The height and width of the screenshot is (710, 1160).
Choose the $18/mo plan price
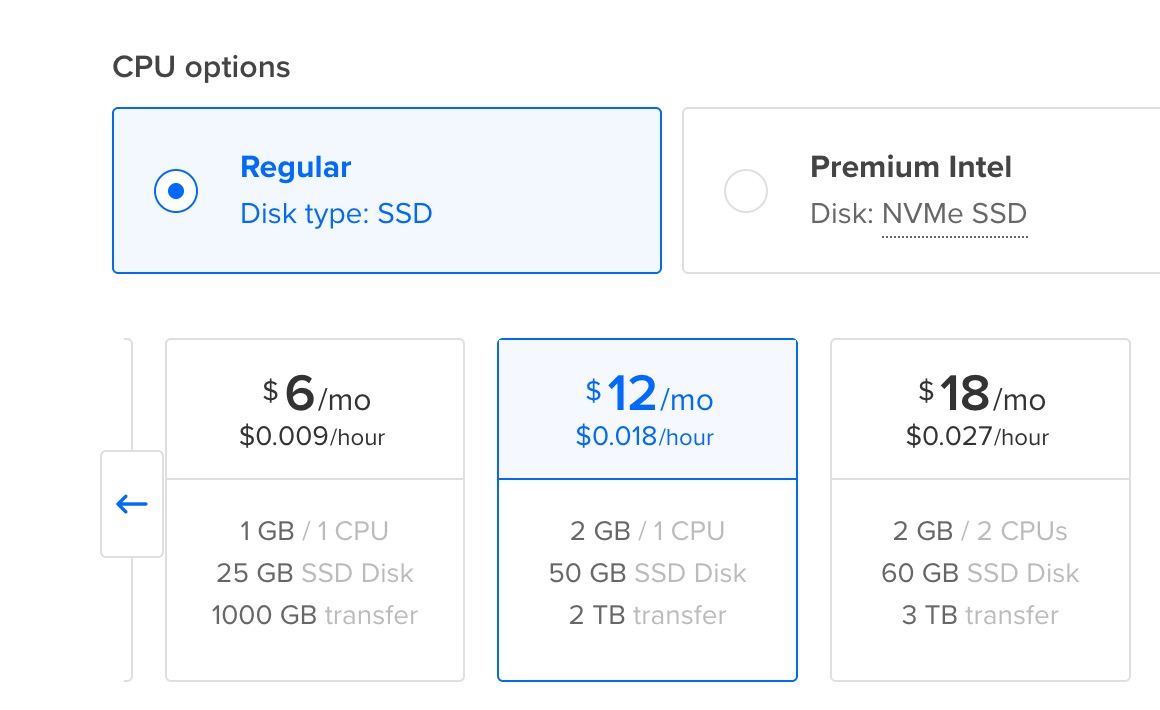point(982,396)
